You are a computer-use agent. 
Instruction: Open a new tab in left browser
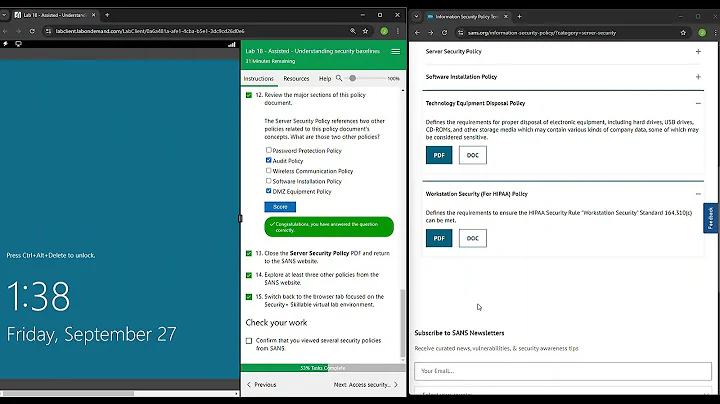click(107, 15)
